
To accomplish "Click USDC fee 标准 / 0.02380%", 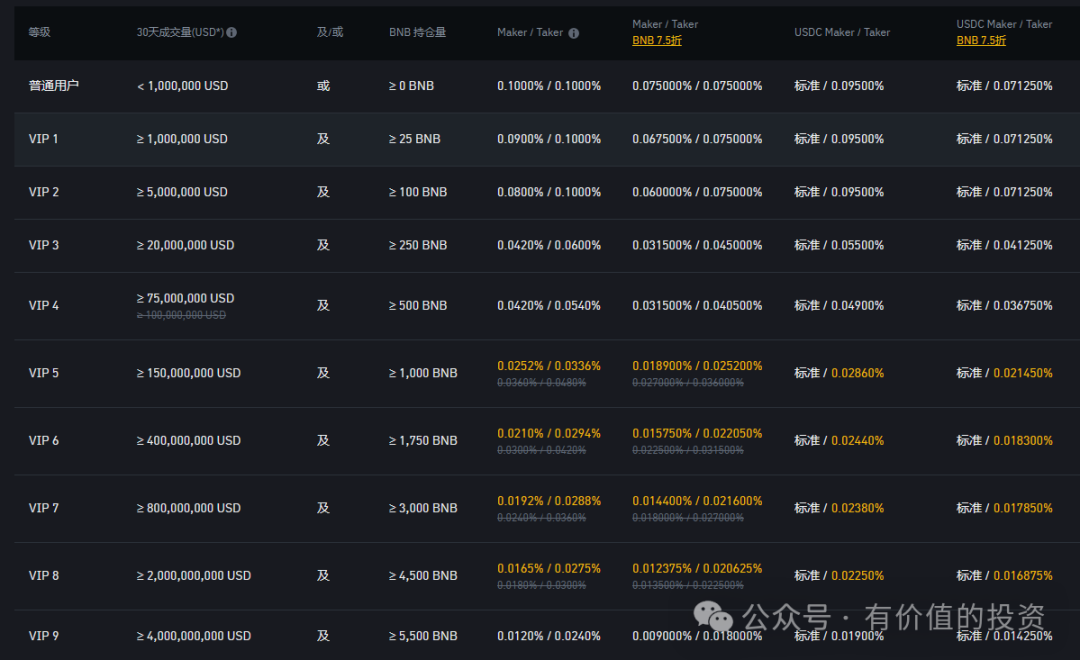I will tap(839, 508).
